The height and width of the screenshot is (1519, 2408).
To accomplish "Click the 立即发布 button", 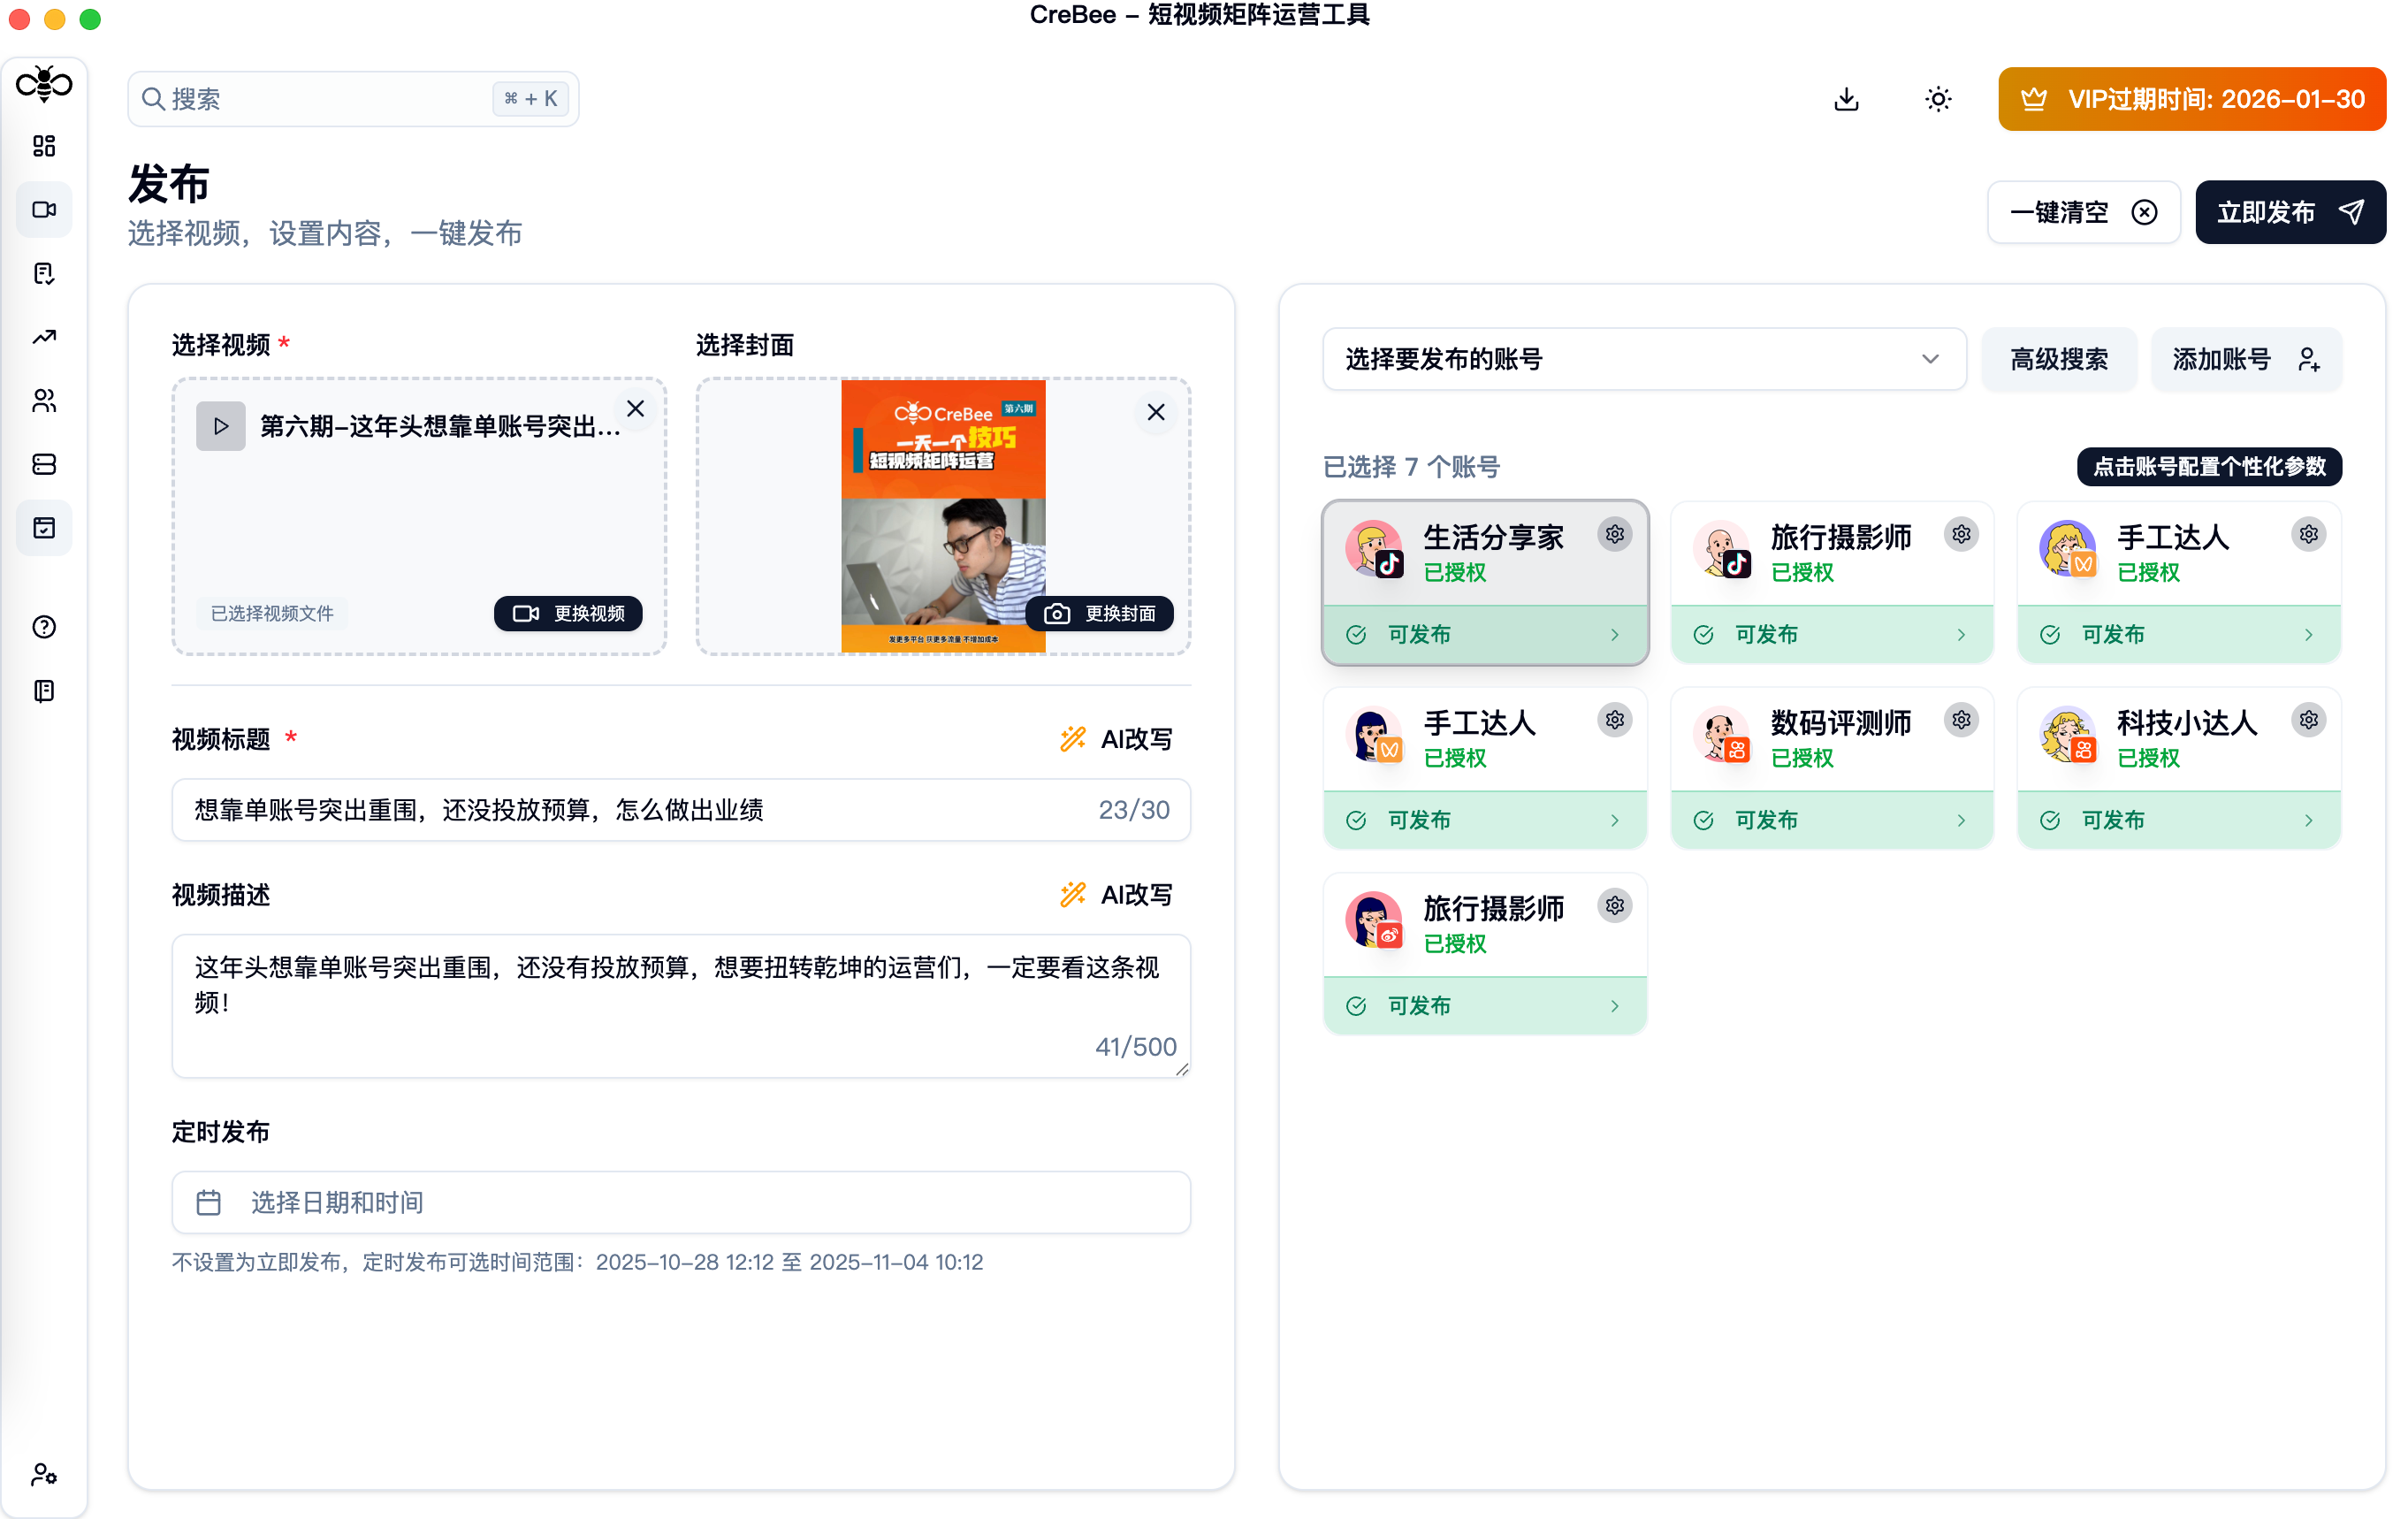I will tap(2289, 212).
